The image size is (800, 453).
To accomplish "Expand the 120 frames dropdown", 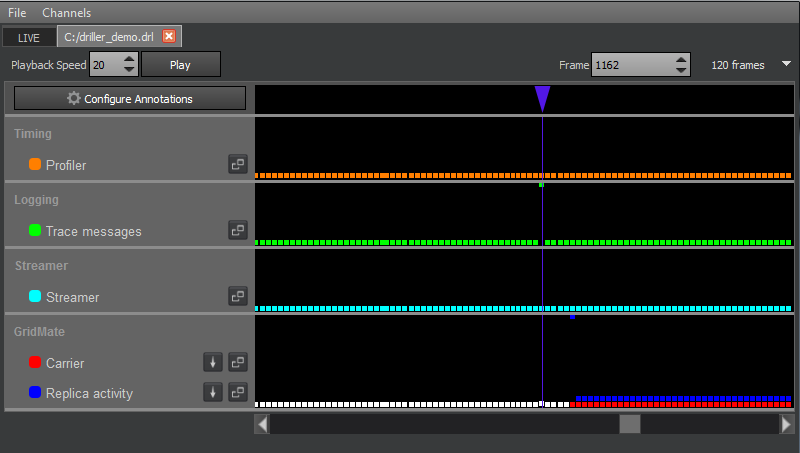I will coord(786,65).
